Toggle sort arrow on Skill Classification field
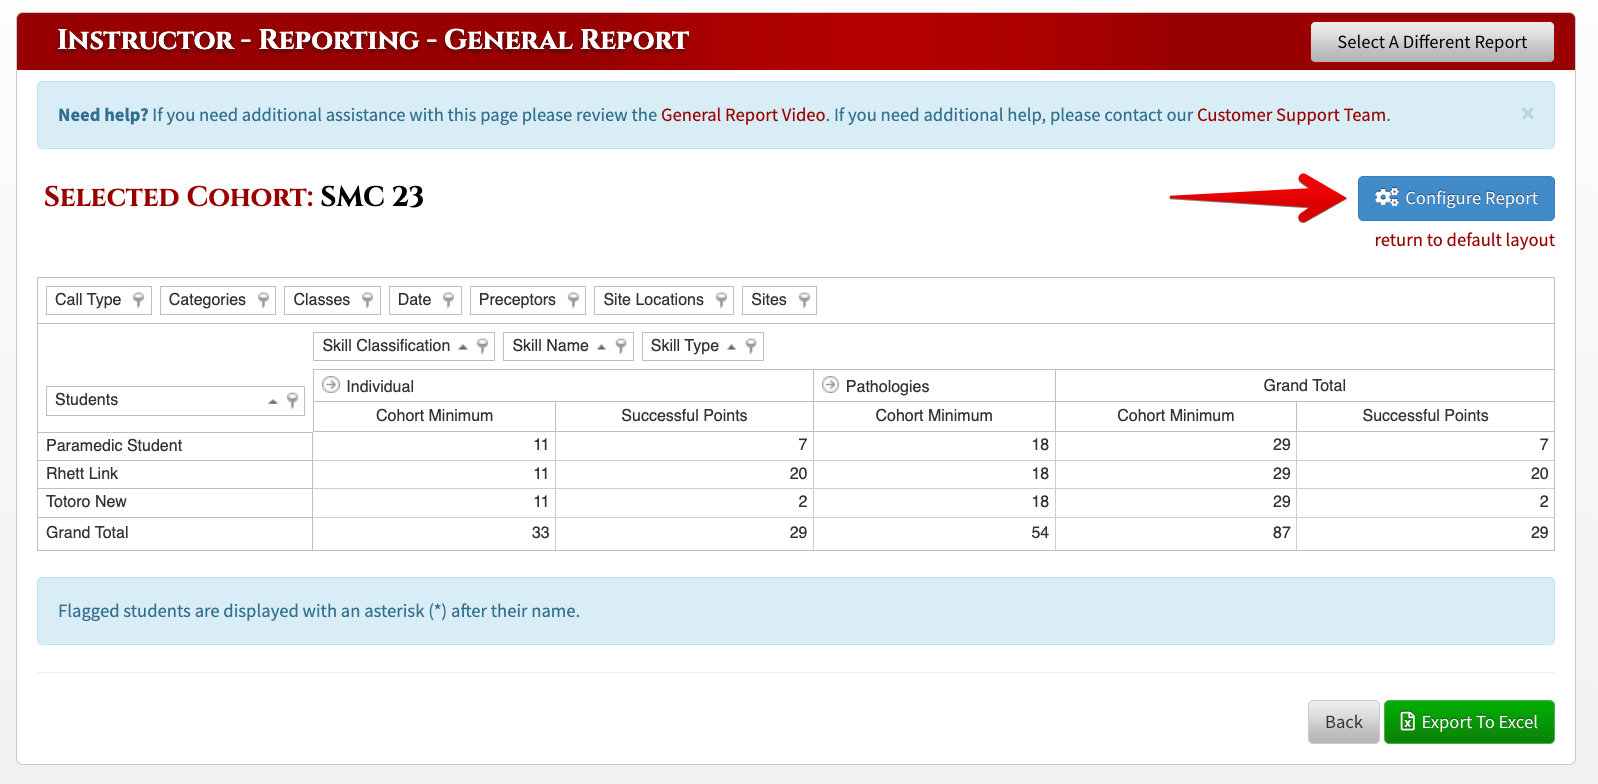This screenshot has height=784, width=1598. coord(463,347)
